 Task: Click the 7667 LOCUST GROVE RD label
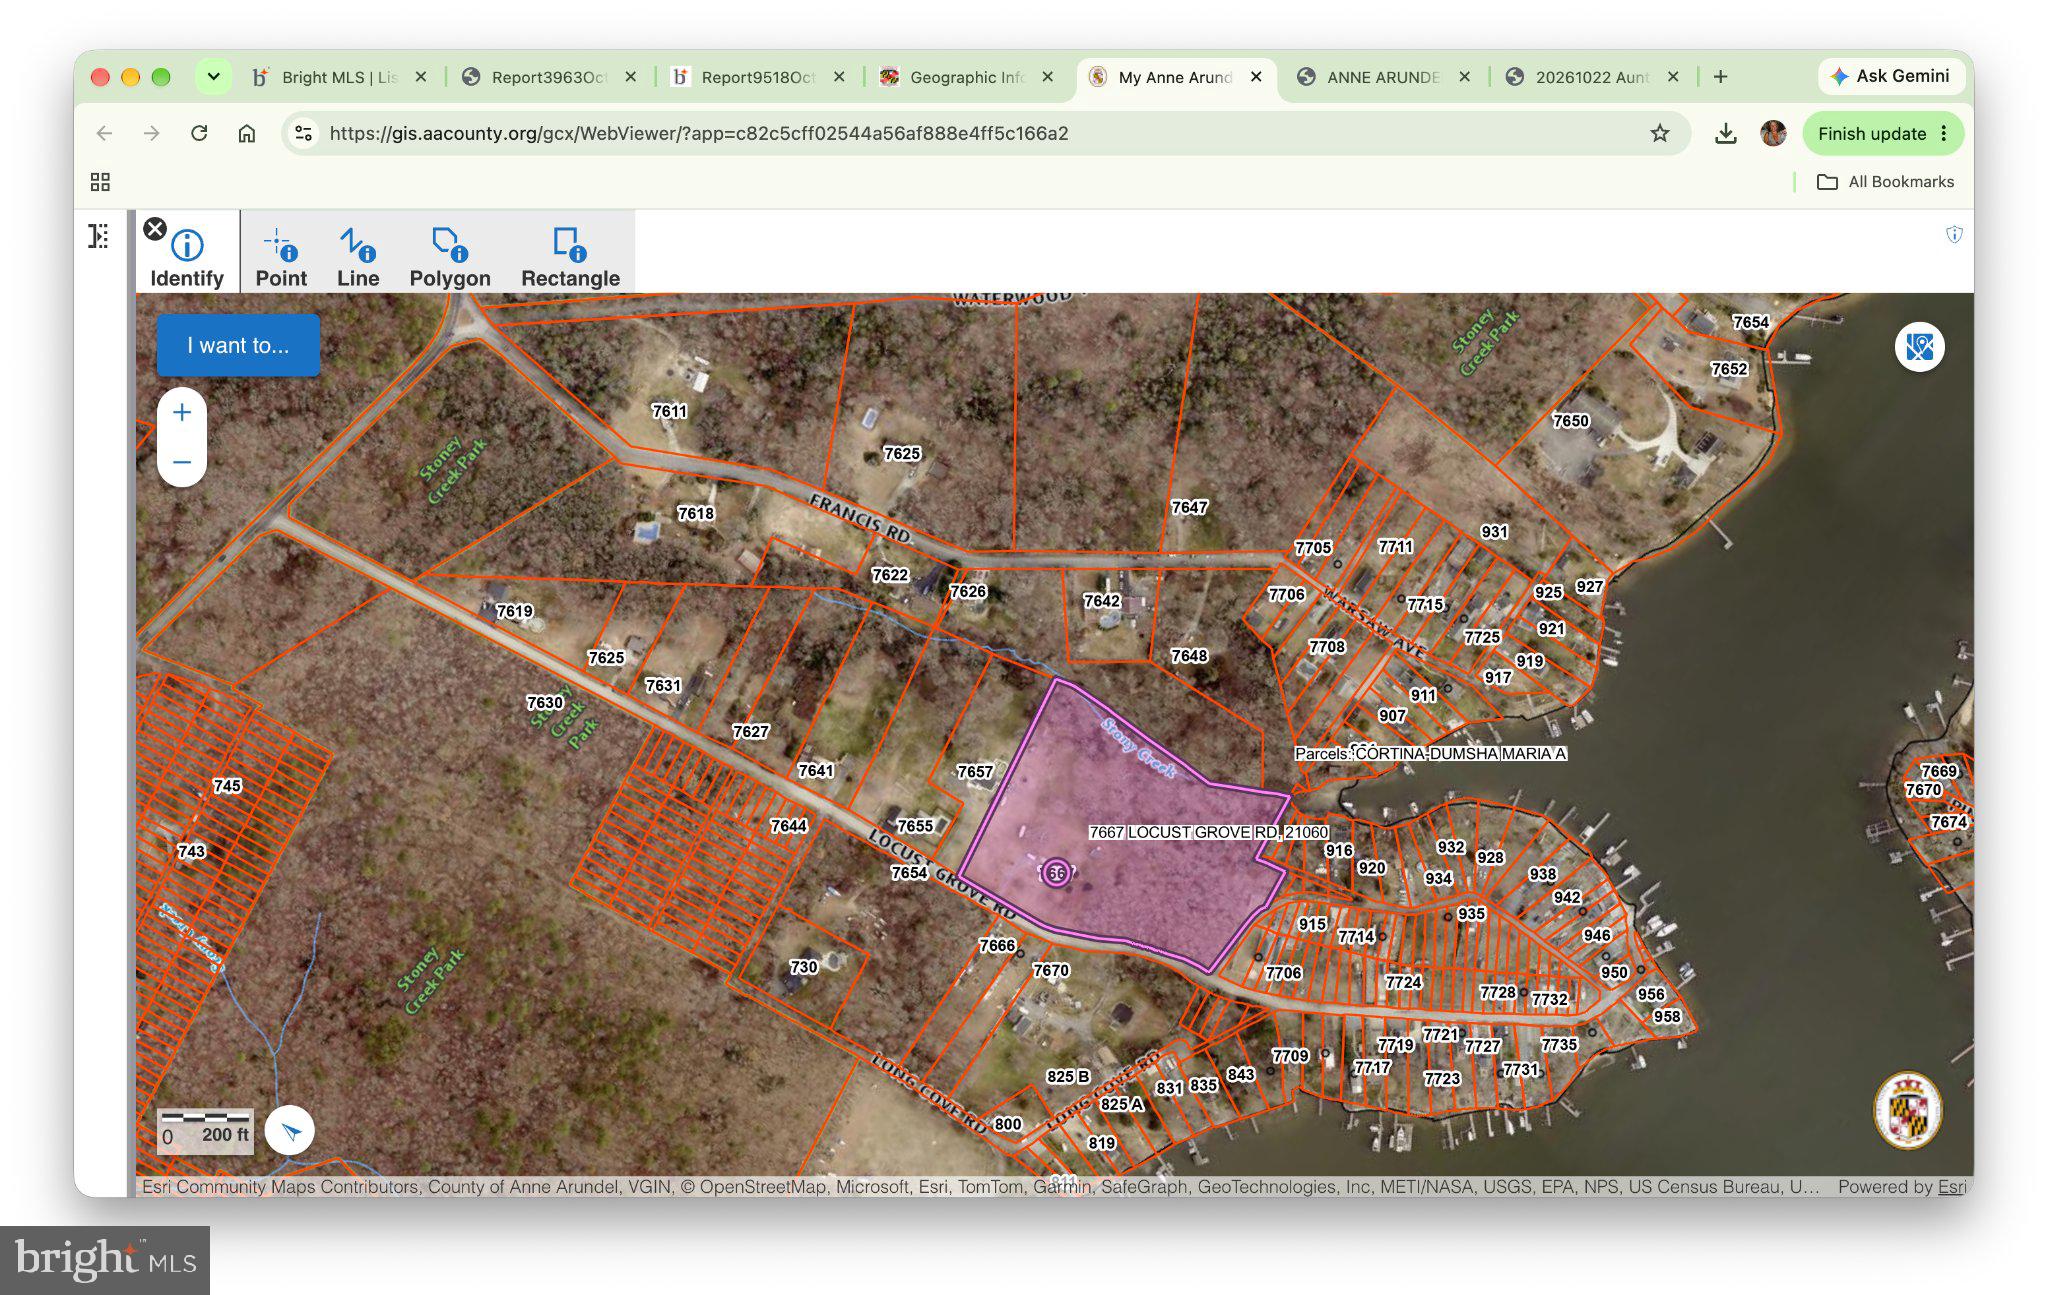coord(1208,832)
